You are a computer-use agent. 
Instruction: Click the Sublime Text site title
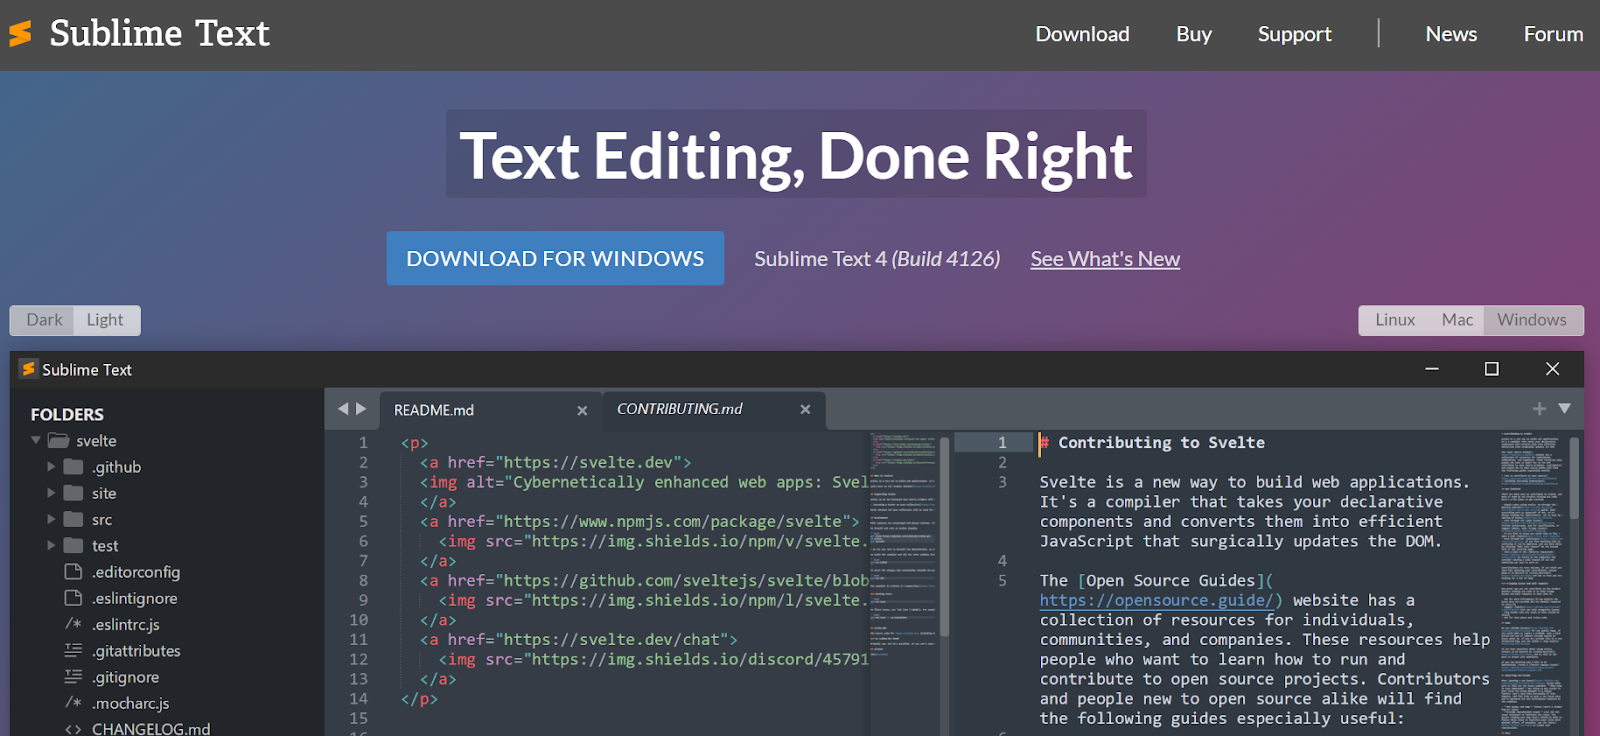160,34
